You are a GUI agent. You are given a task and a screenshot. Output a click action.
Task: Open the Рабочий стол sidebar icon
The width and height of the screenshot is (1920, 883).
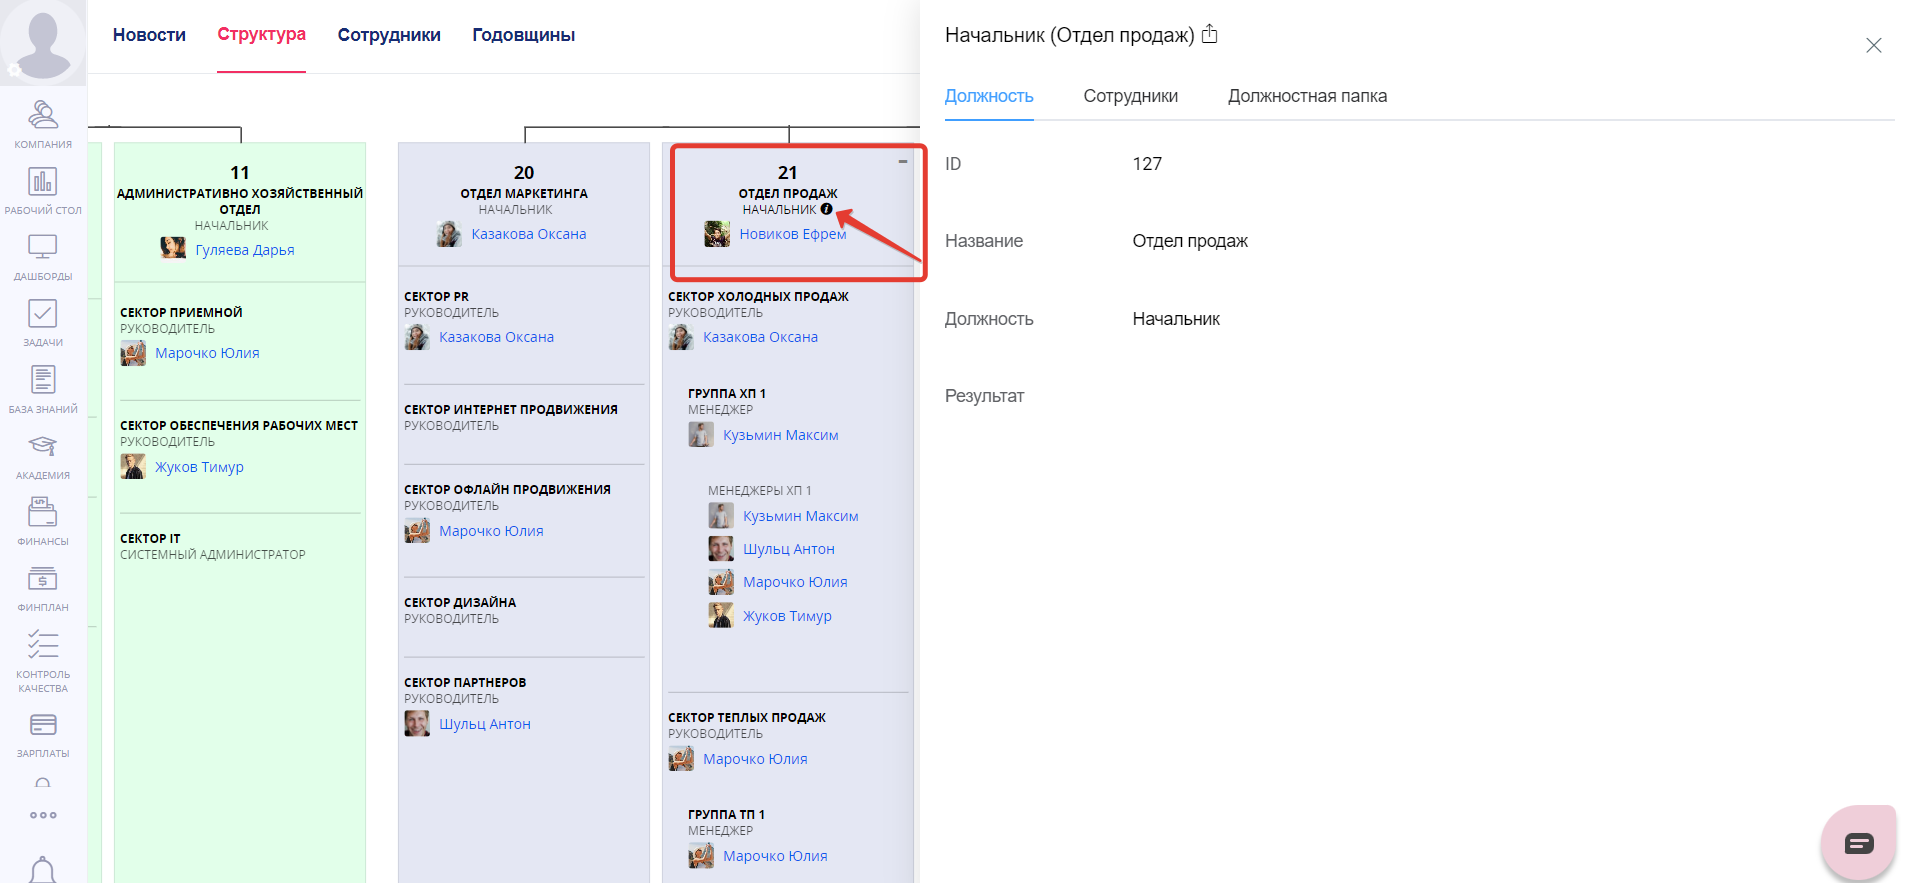[x=43, y=190]
